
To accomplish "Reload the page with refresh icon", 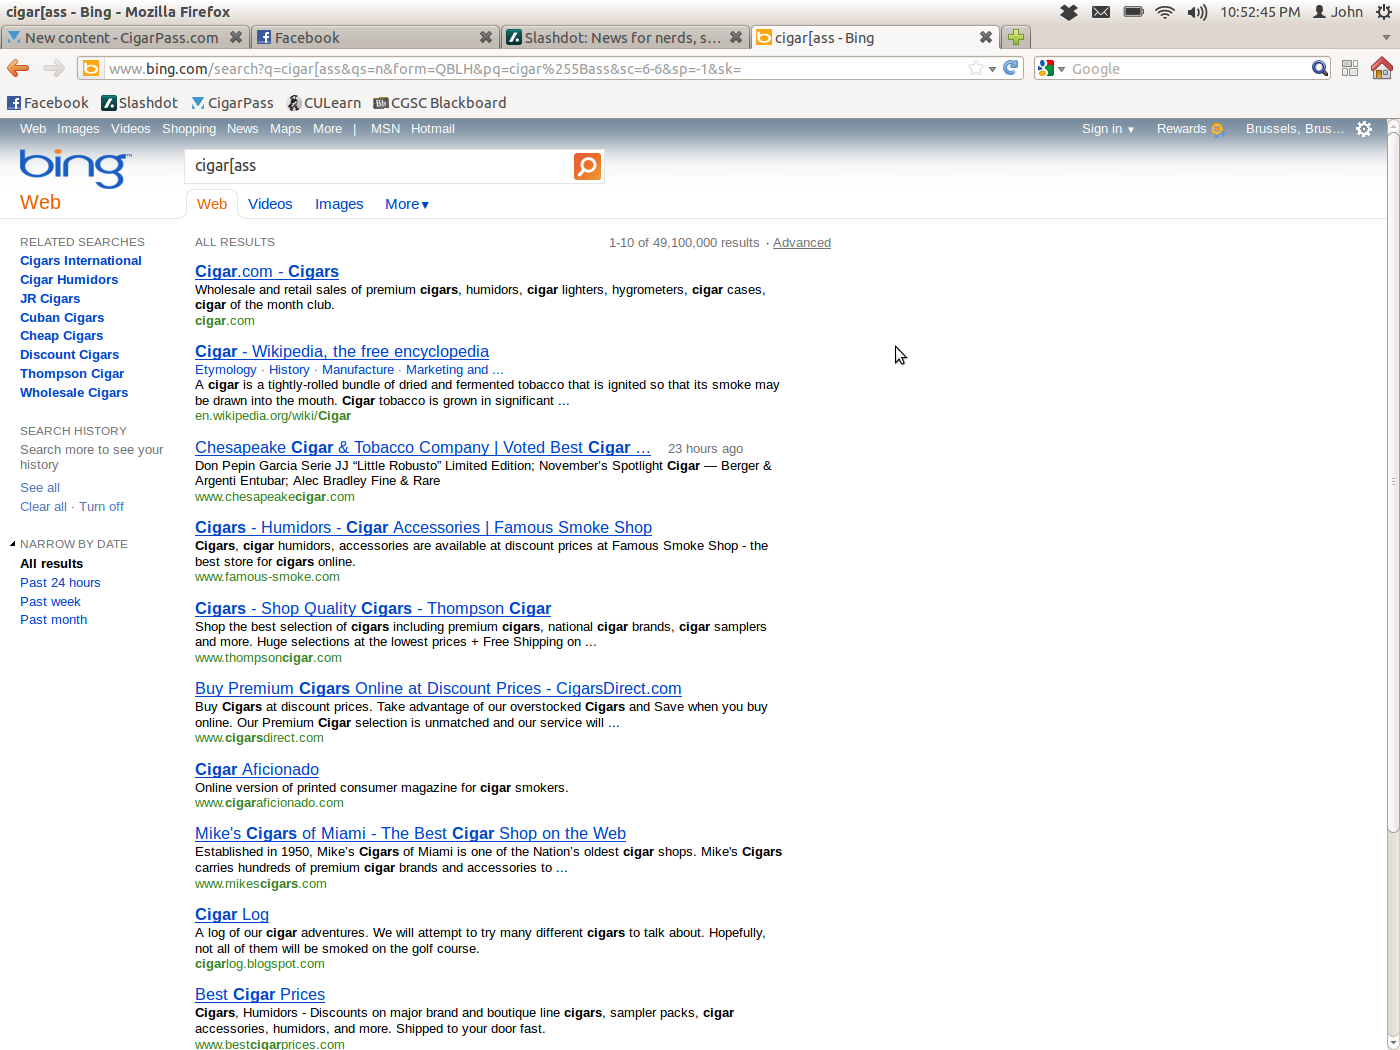I will [1011, 68].
